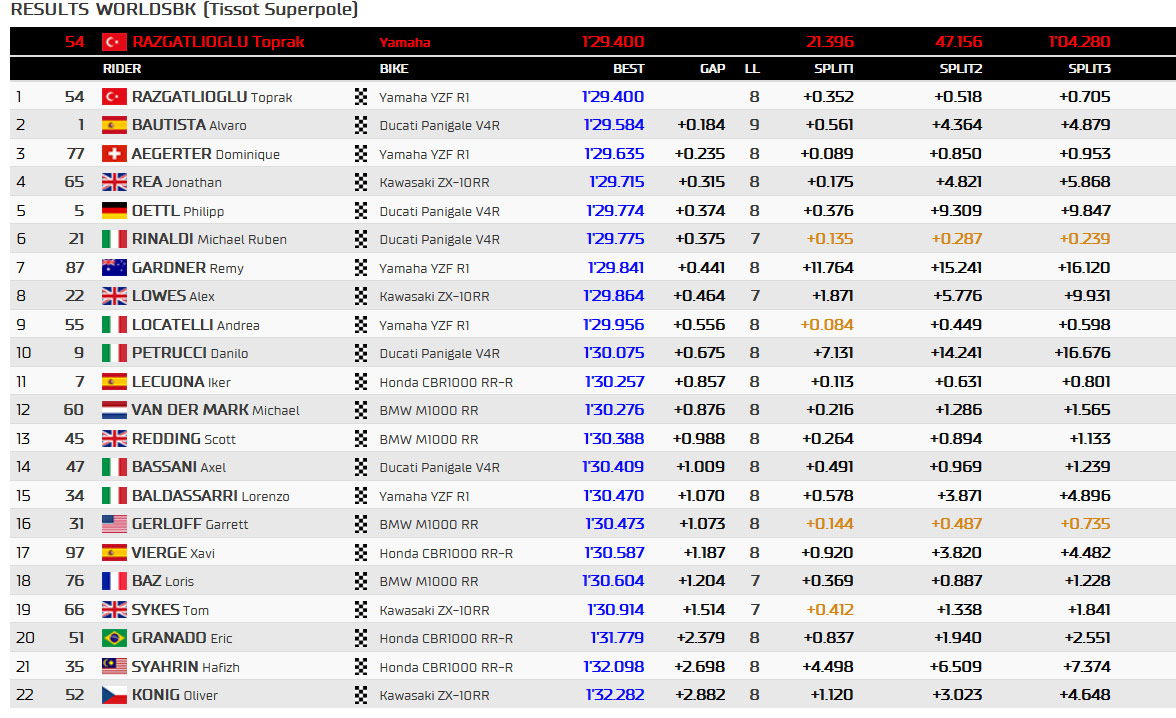Click Dutch flag next to VAN DER MARK
This screenshot has width=1176, height=718.
(114, 410)
